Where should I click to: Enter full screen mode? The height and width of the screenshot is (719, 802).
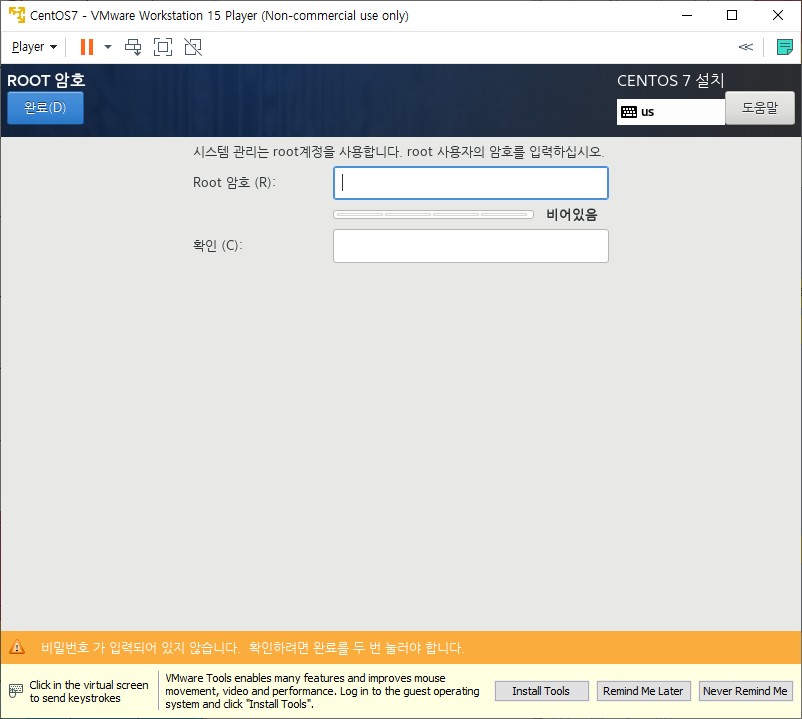163,47
